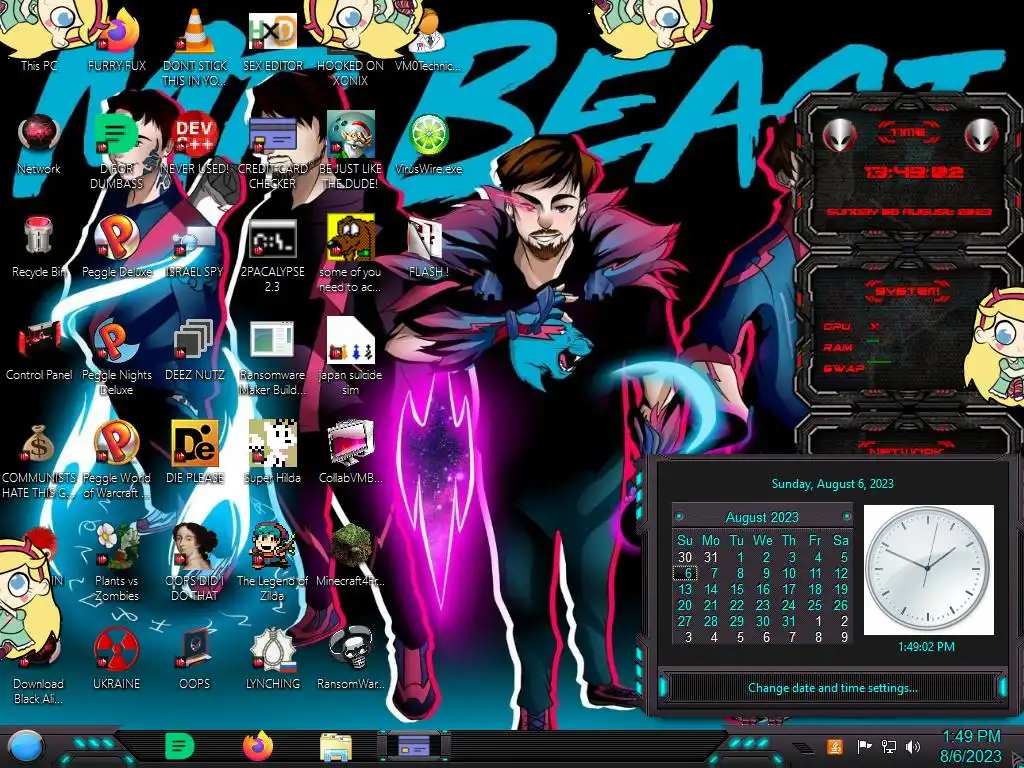Launch Plants vs Zombies from the desktop

point(116,563)
